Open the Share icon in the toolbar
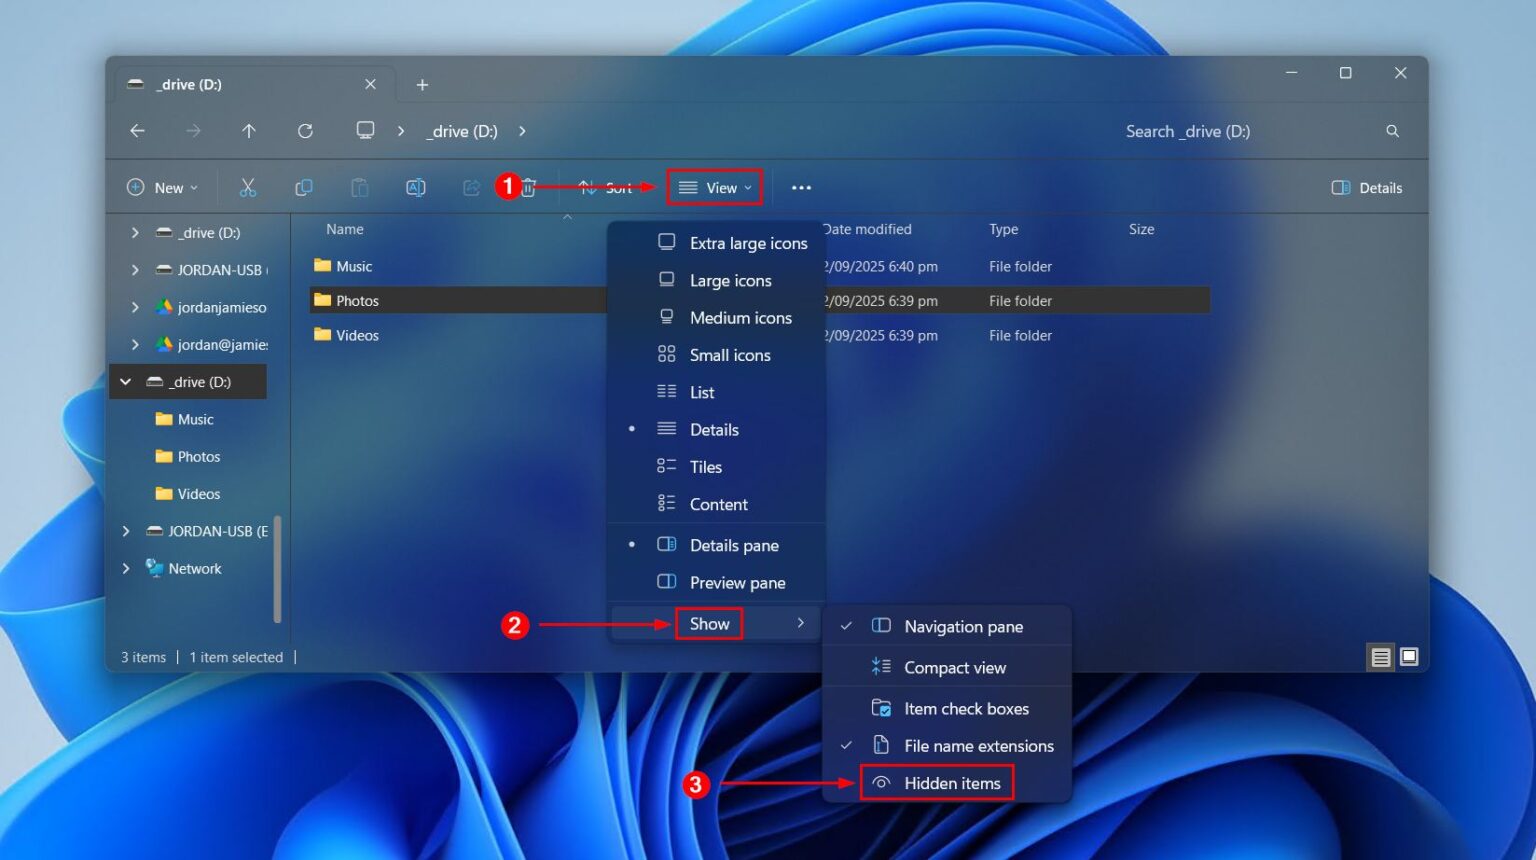 click(x=470, y=187)
